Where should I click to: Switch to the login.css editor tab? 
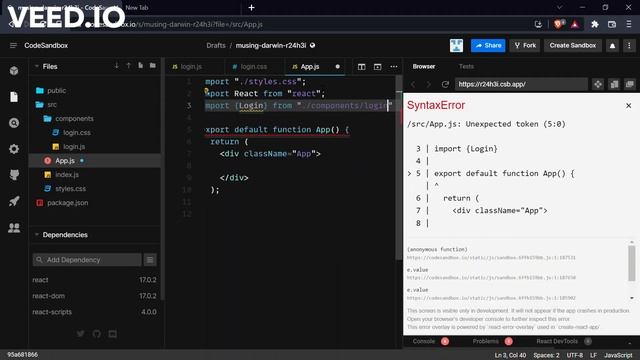point(254,67)
